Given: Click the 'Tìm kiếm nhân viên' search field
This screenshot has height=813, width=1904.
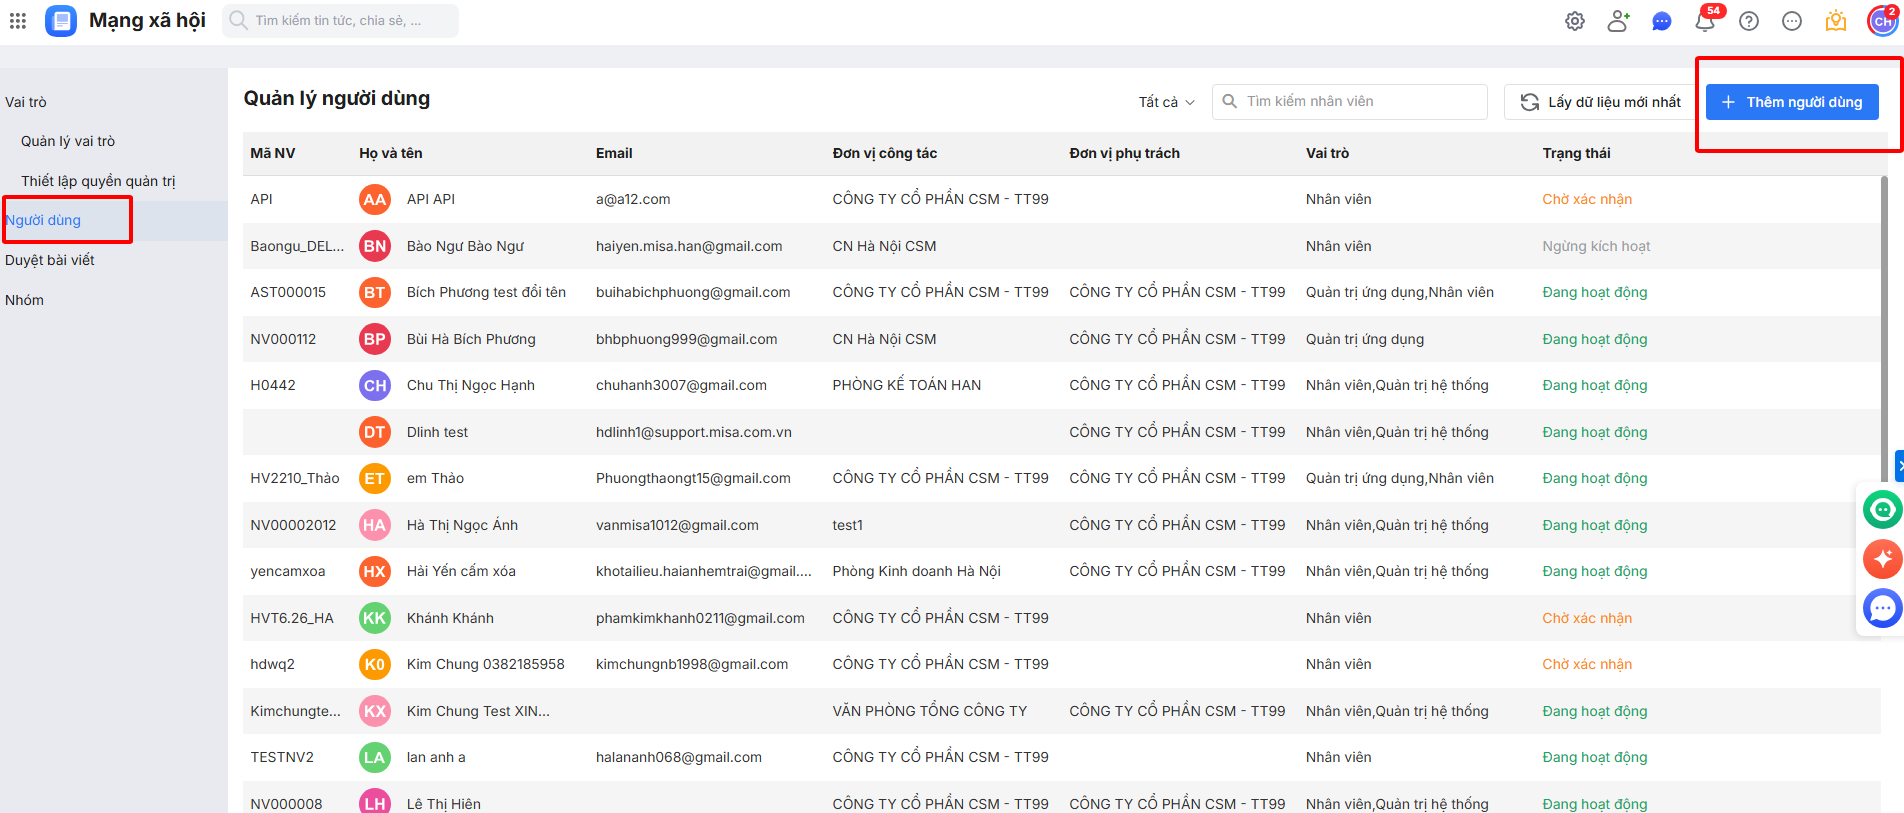Looking at the screenshot, I should [x=1360, y=102].
